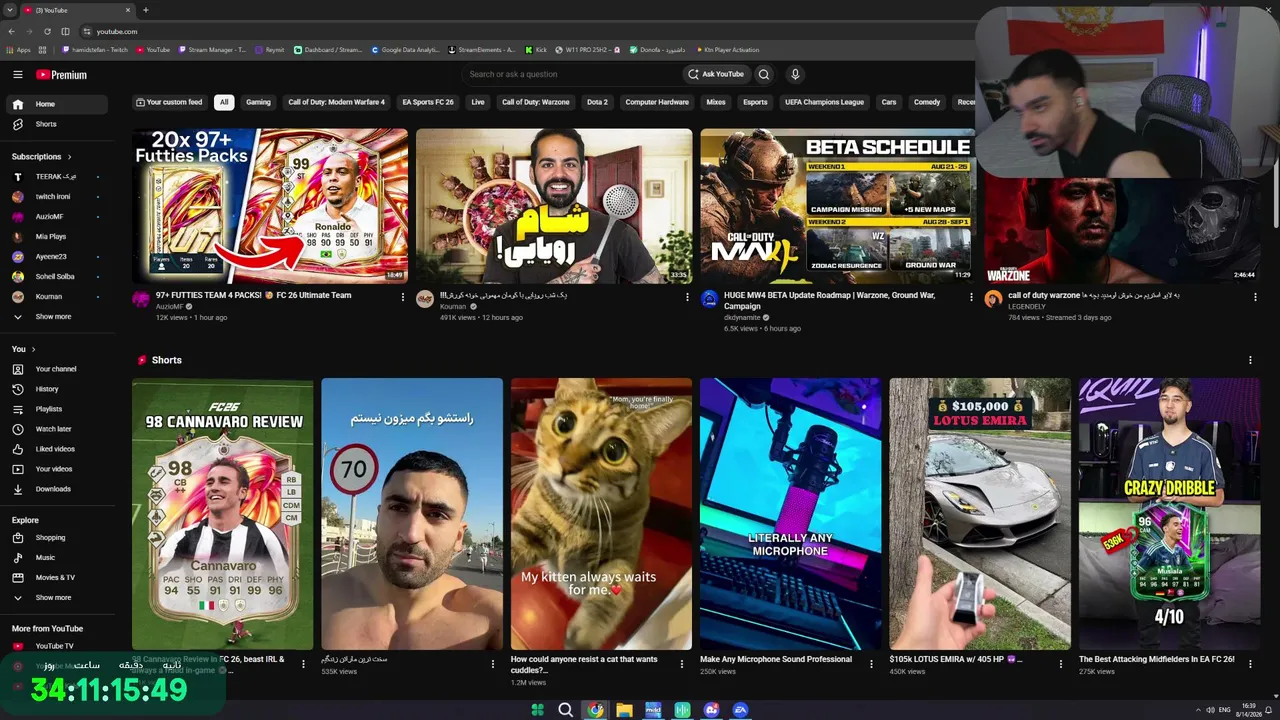Open options for 97+ FUTTIES TEAM 4 PACKS video
The height and width of the screenshot is (720, 1280).
pos(403,297)
